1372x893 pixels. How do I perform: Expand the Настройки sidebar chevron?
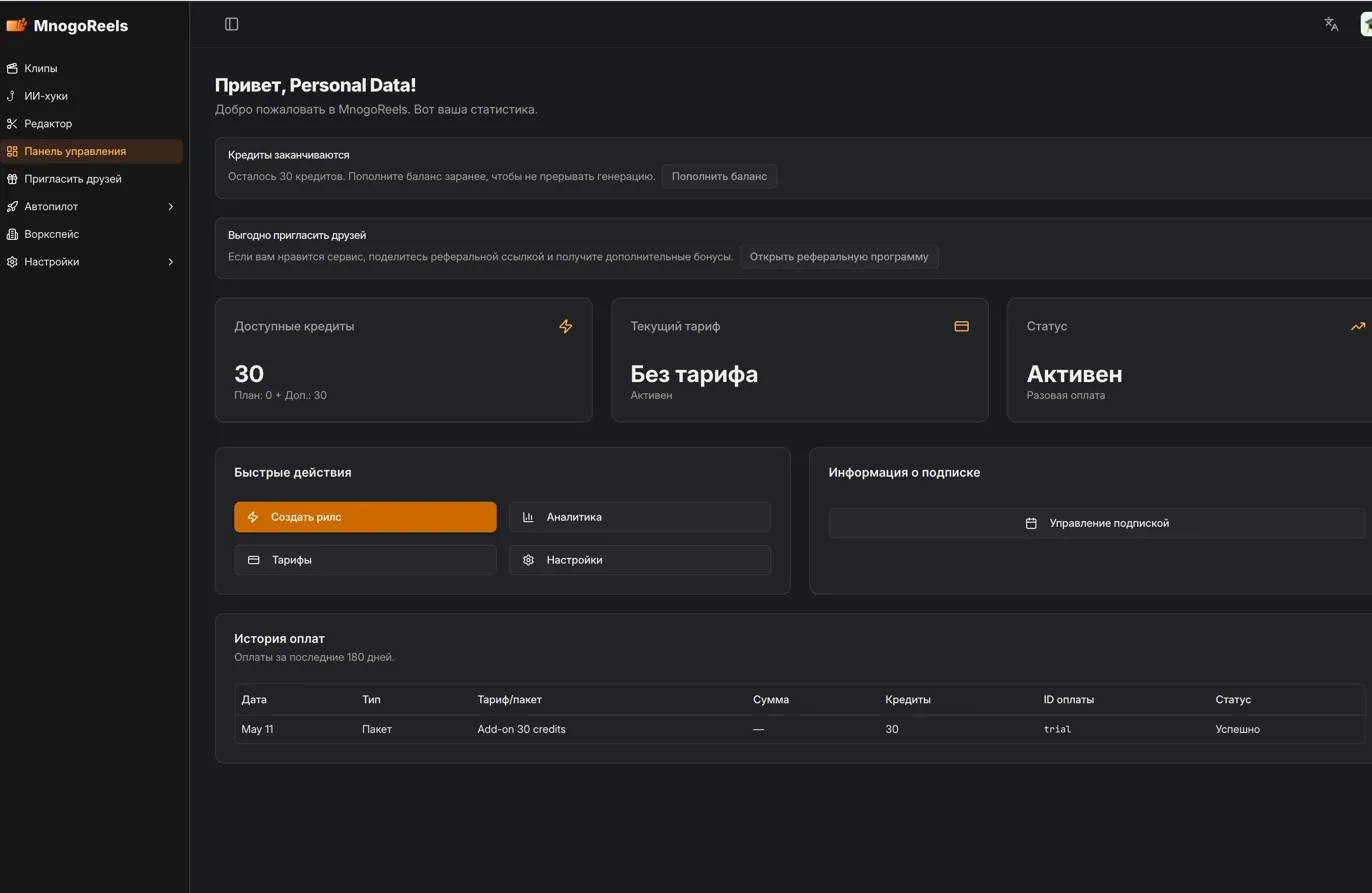(x=170, y=262)
